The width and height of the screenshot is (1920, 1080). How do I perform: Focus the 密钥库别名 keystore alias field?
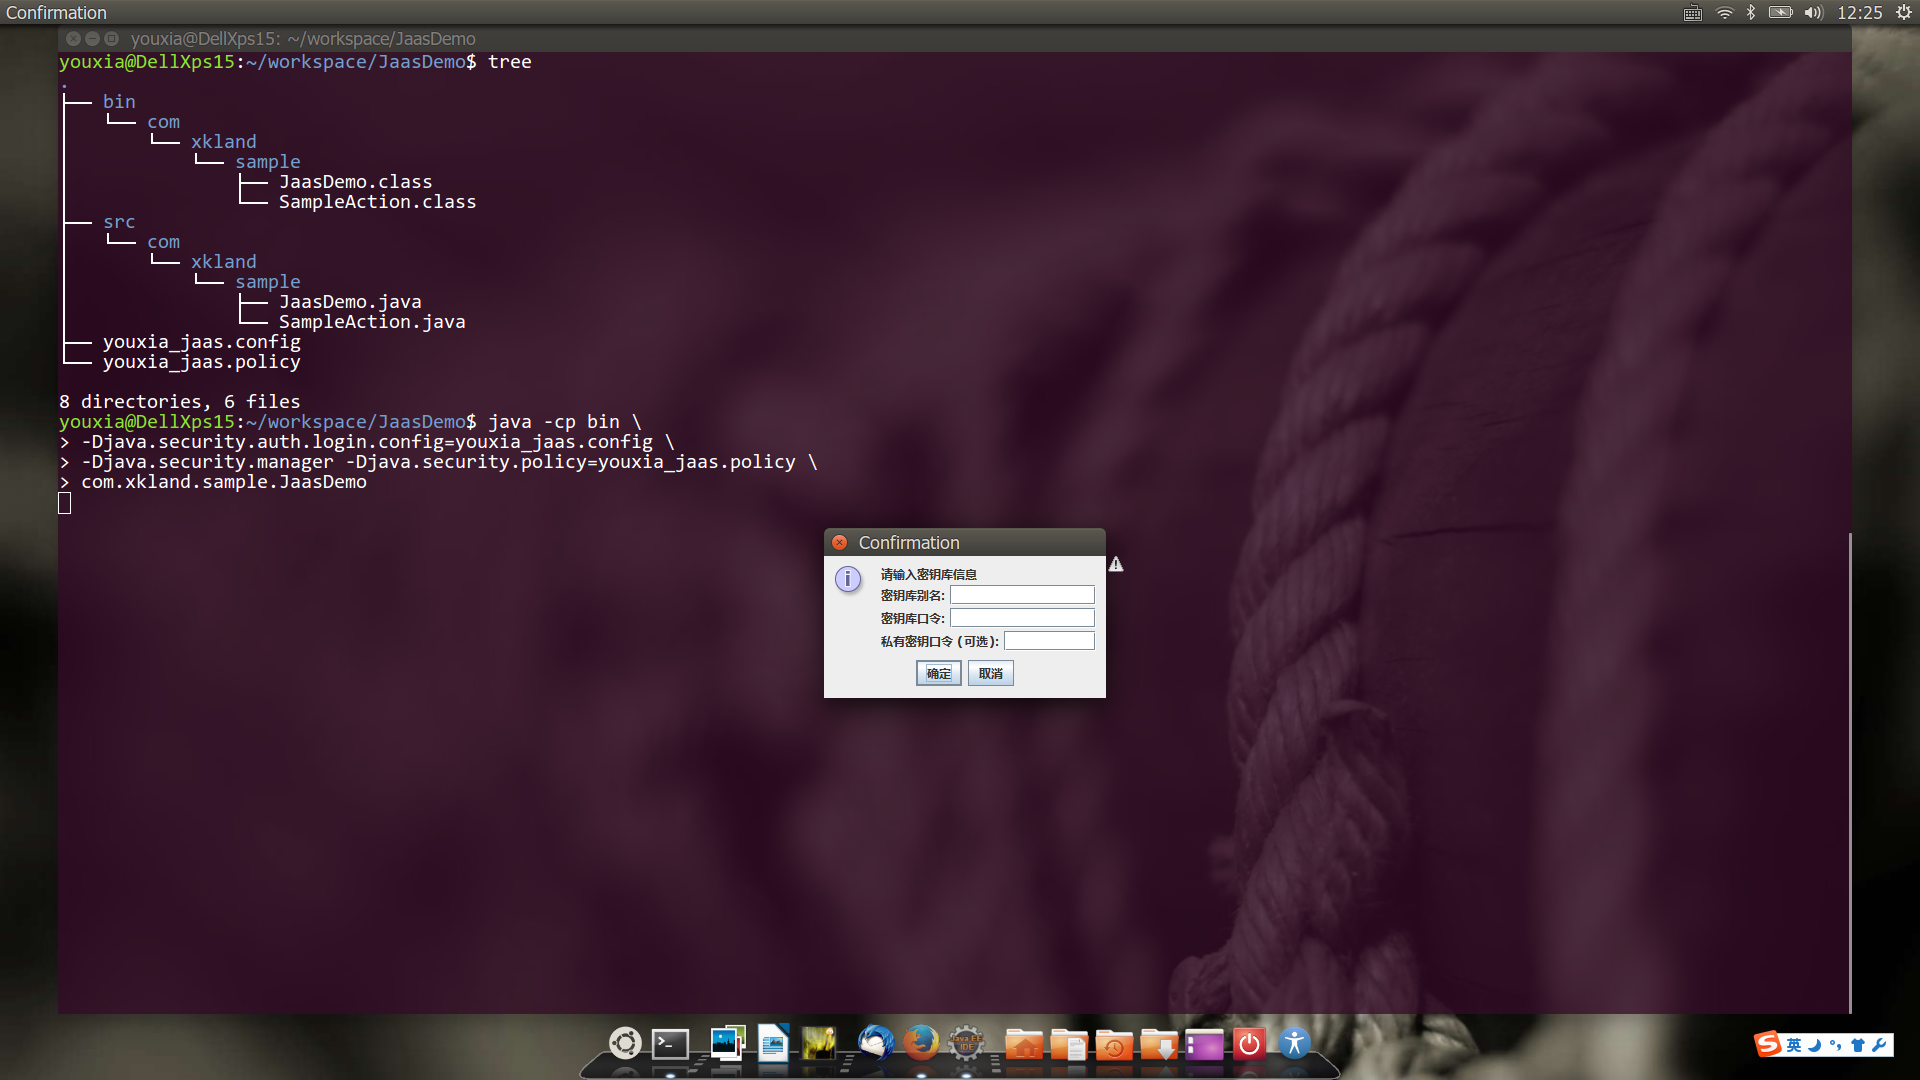pos(1021,595)
